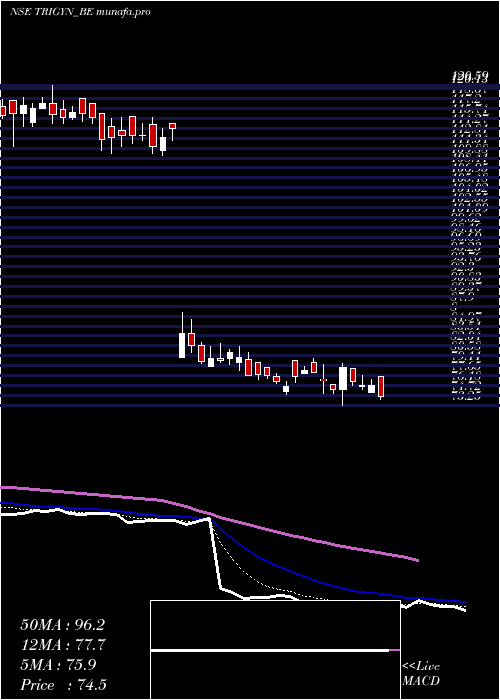This screenshot has width=500, height=700.
Task: Click the white MACD panel box
Action: pyautogui.click(x=275, y=650)
